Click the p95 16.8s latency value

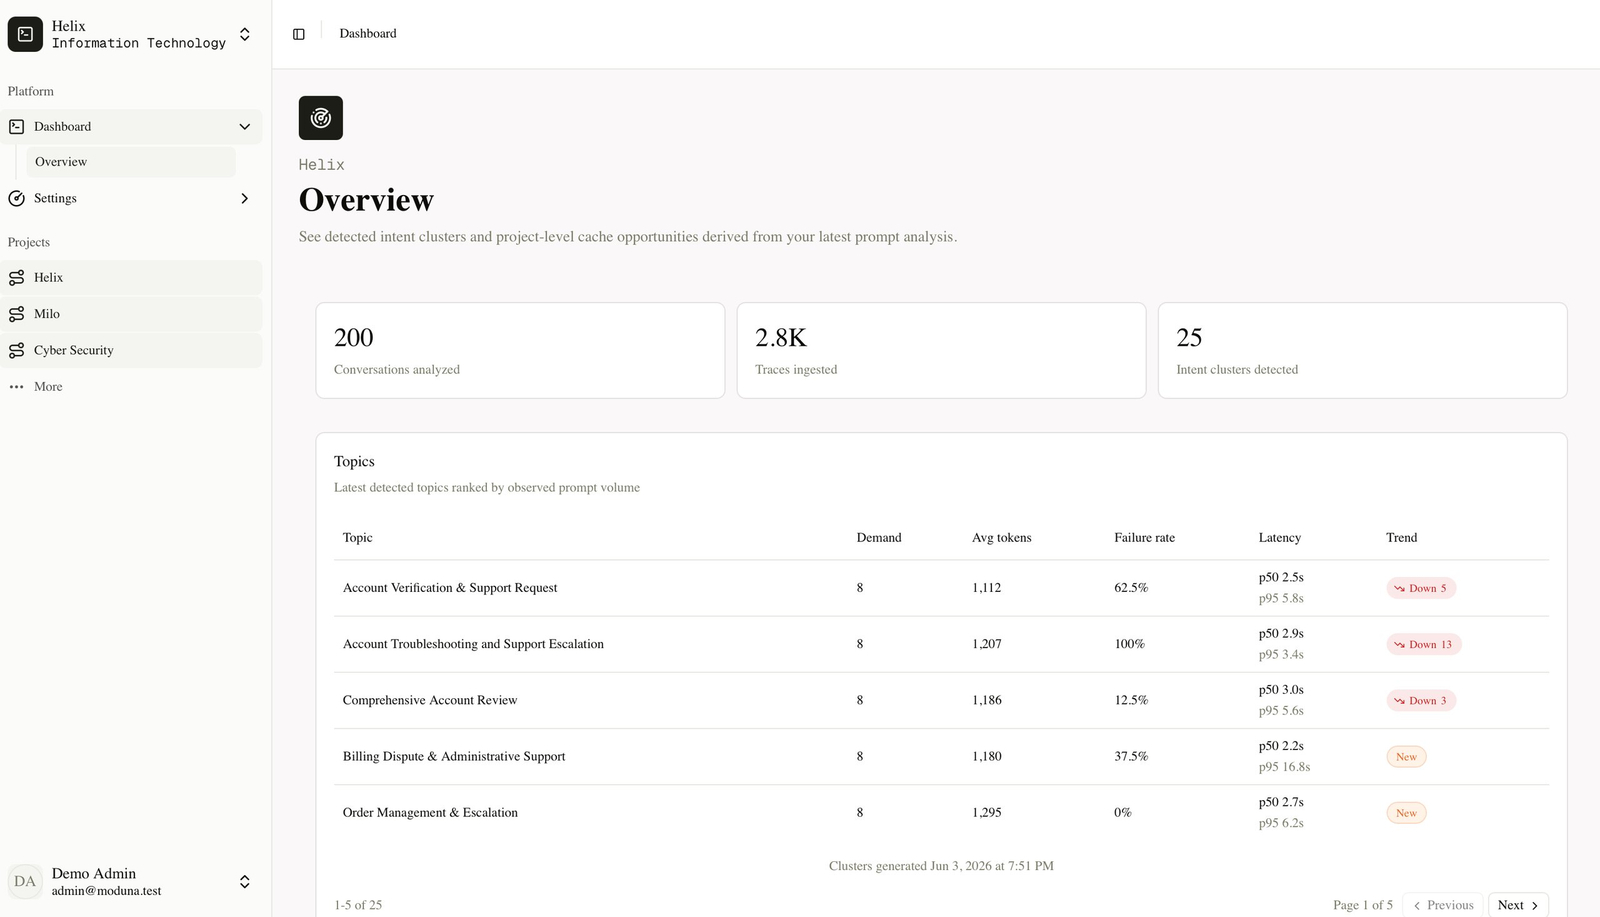tap(1284, 768)
